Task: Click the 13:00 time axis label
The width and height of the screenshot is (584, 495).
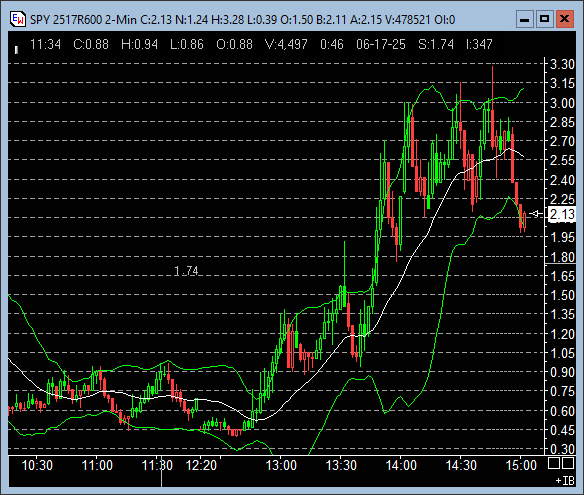Action: tap(281, 465)
